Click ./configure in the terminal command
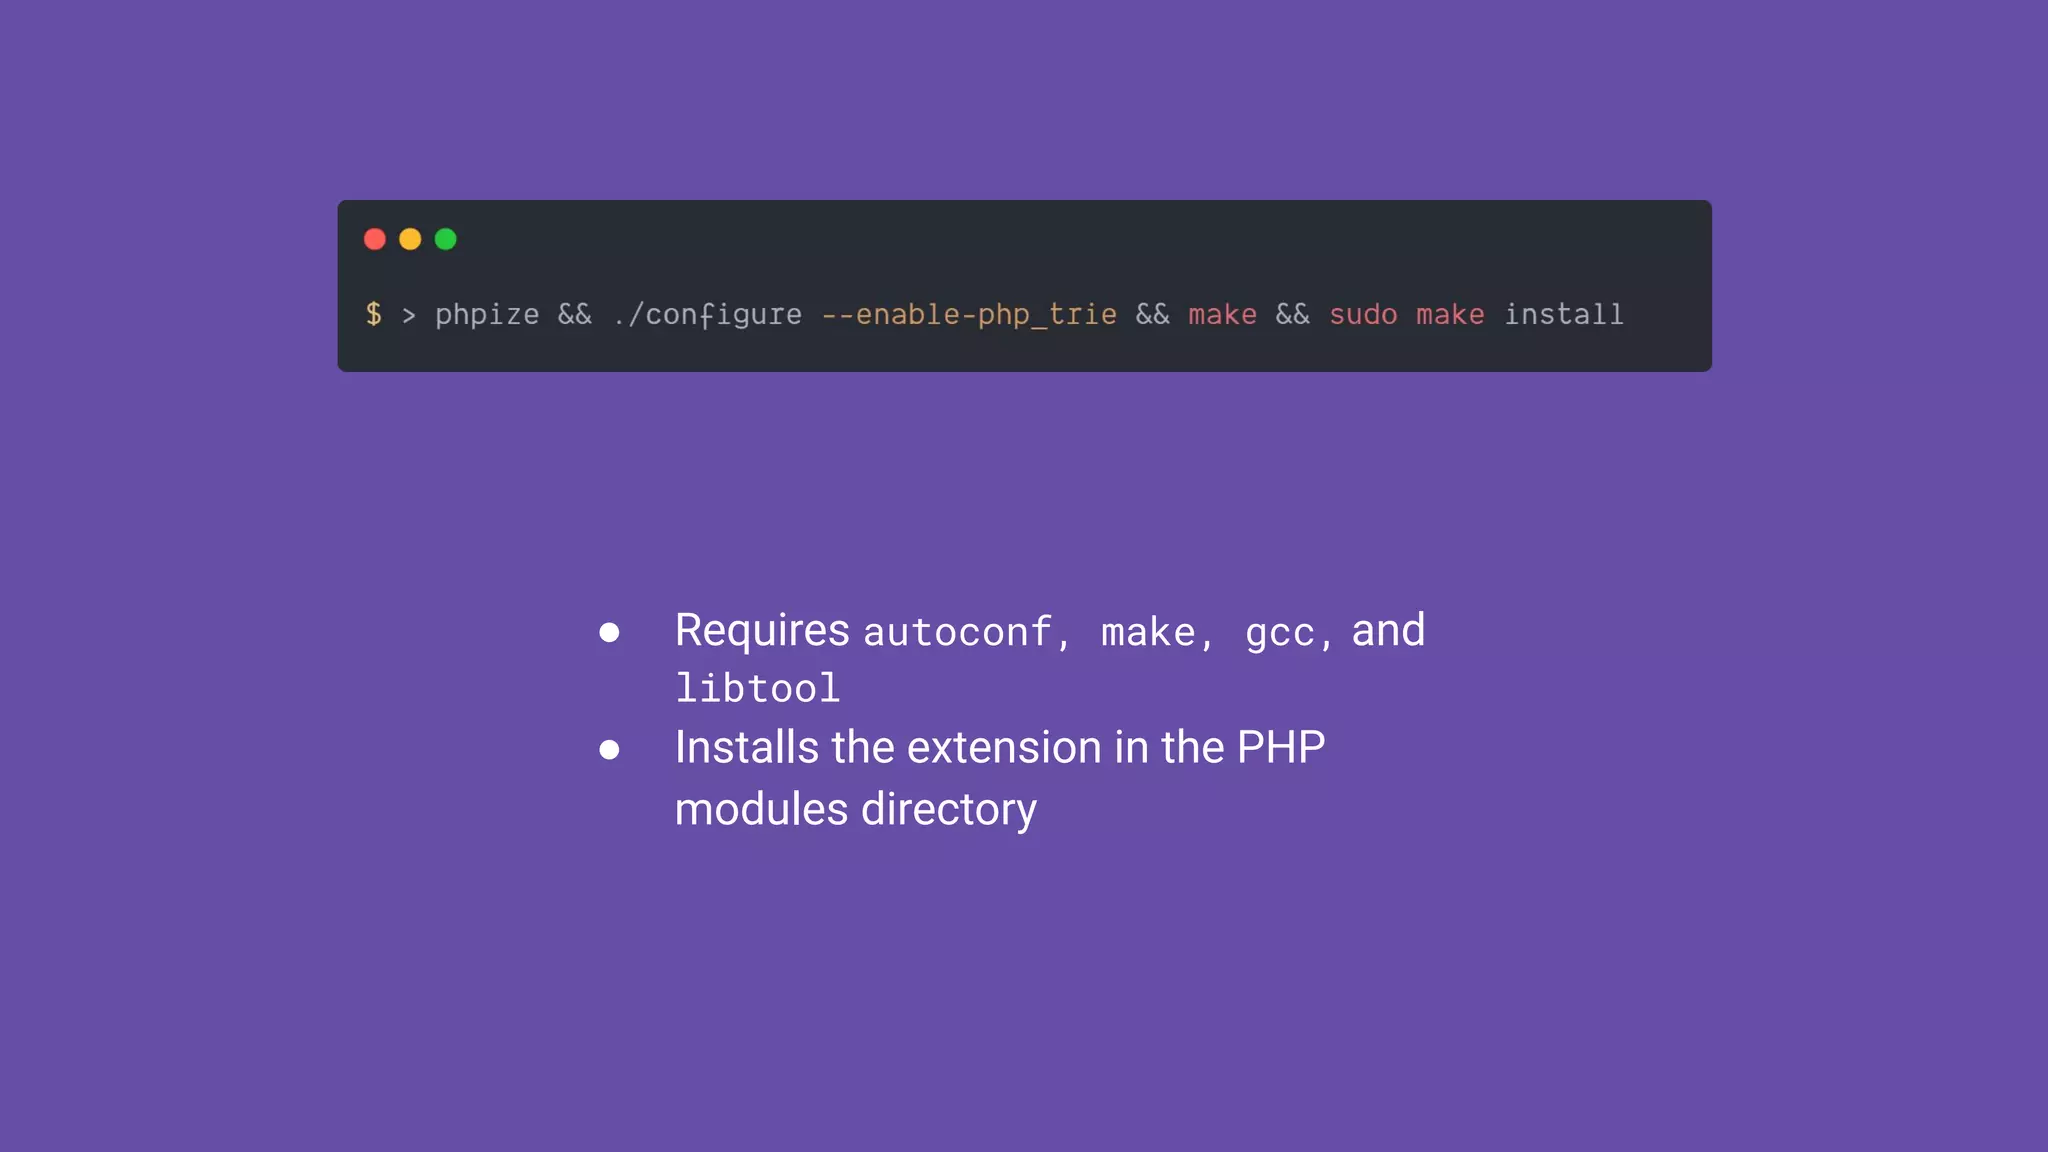 click(x=708, y=315)
